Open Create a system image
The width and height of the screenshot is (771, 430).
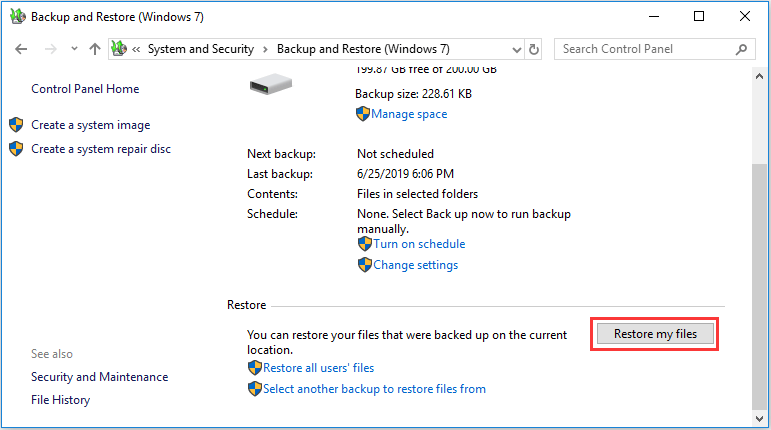pyautogui.click(x=90, y=125)
